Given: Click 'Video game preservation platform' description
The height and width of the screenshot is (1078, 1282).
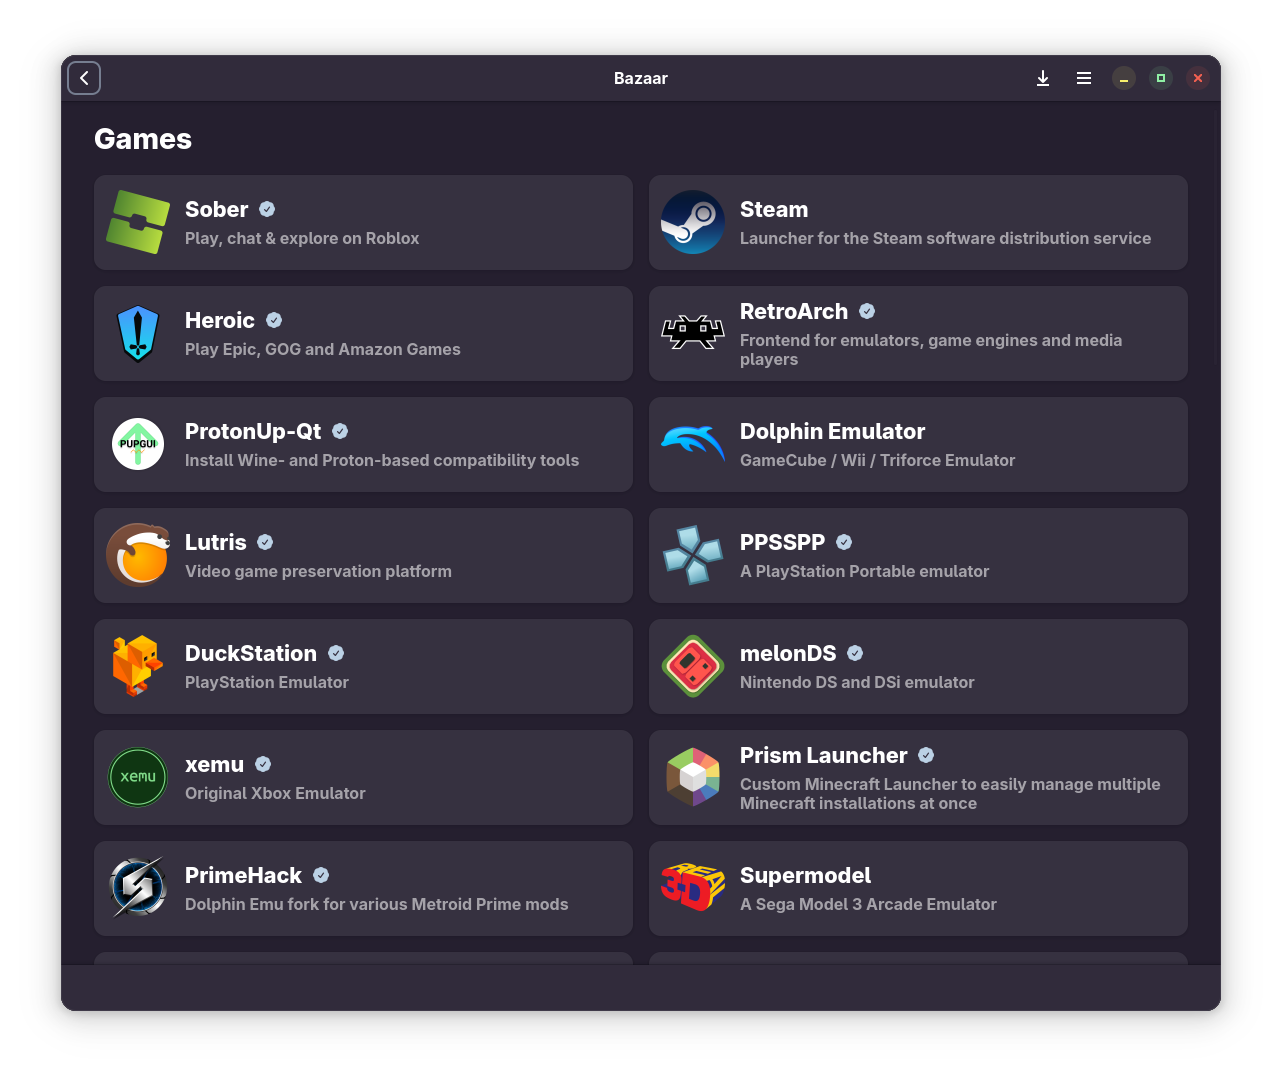Looking at the screenshot, I should click(318, 571).
